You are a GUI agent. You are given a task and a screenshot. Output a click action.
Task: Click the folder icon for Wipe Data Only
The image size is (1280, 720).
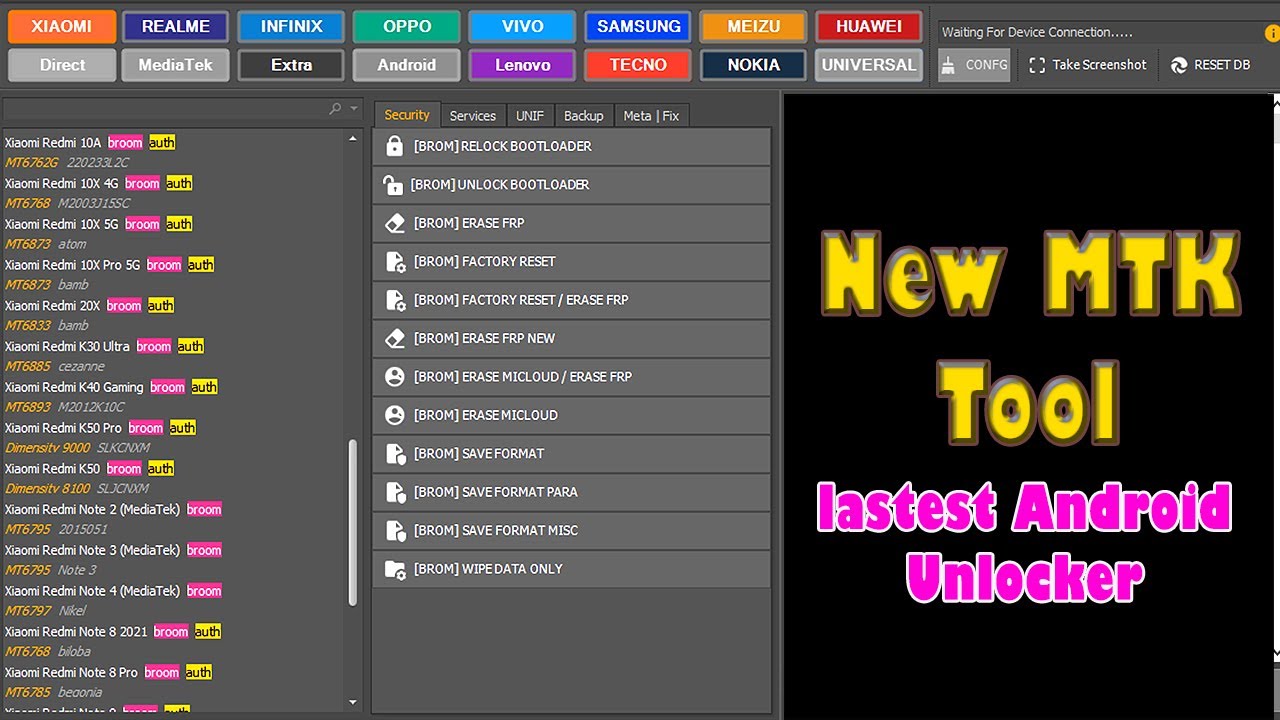395,569
